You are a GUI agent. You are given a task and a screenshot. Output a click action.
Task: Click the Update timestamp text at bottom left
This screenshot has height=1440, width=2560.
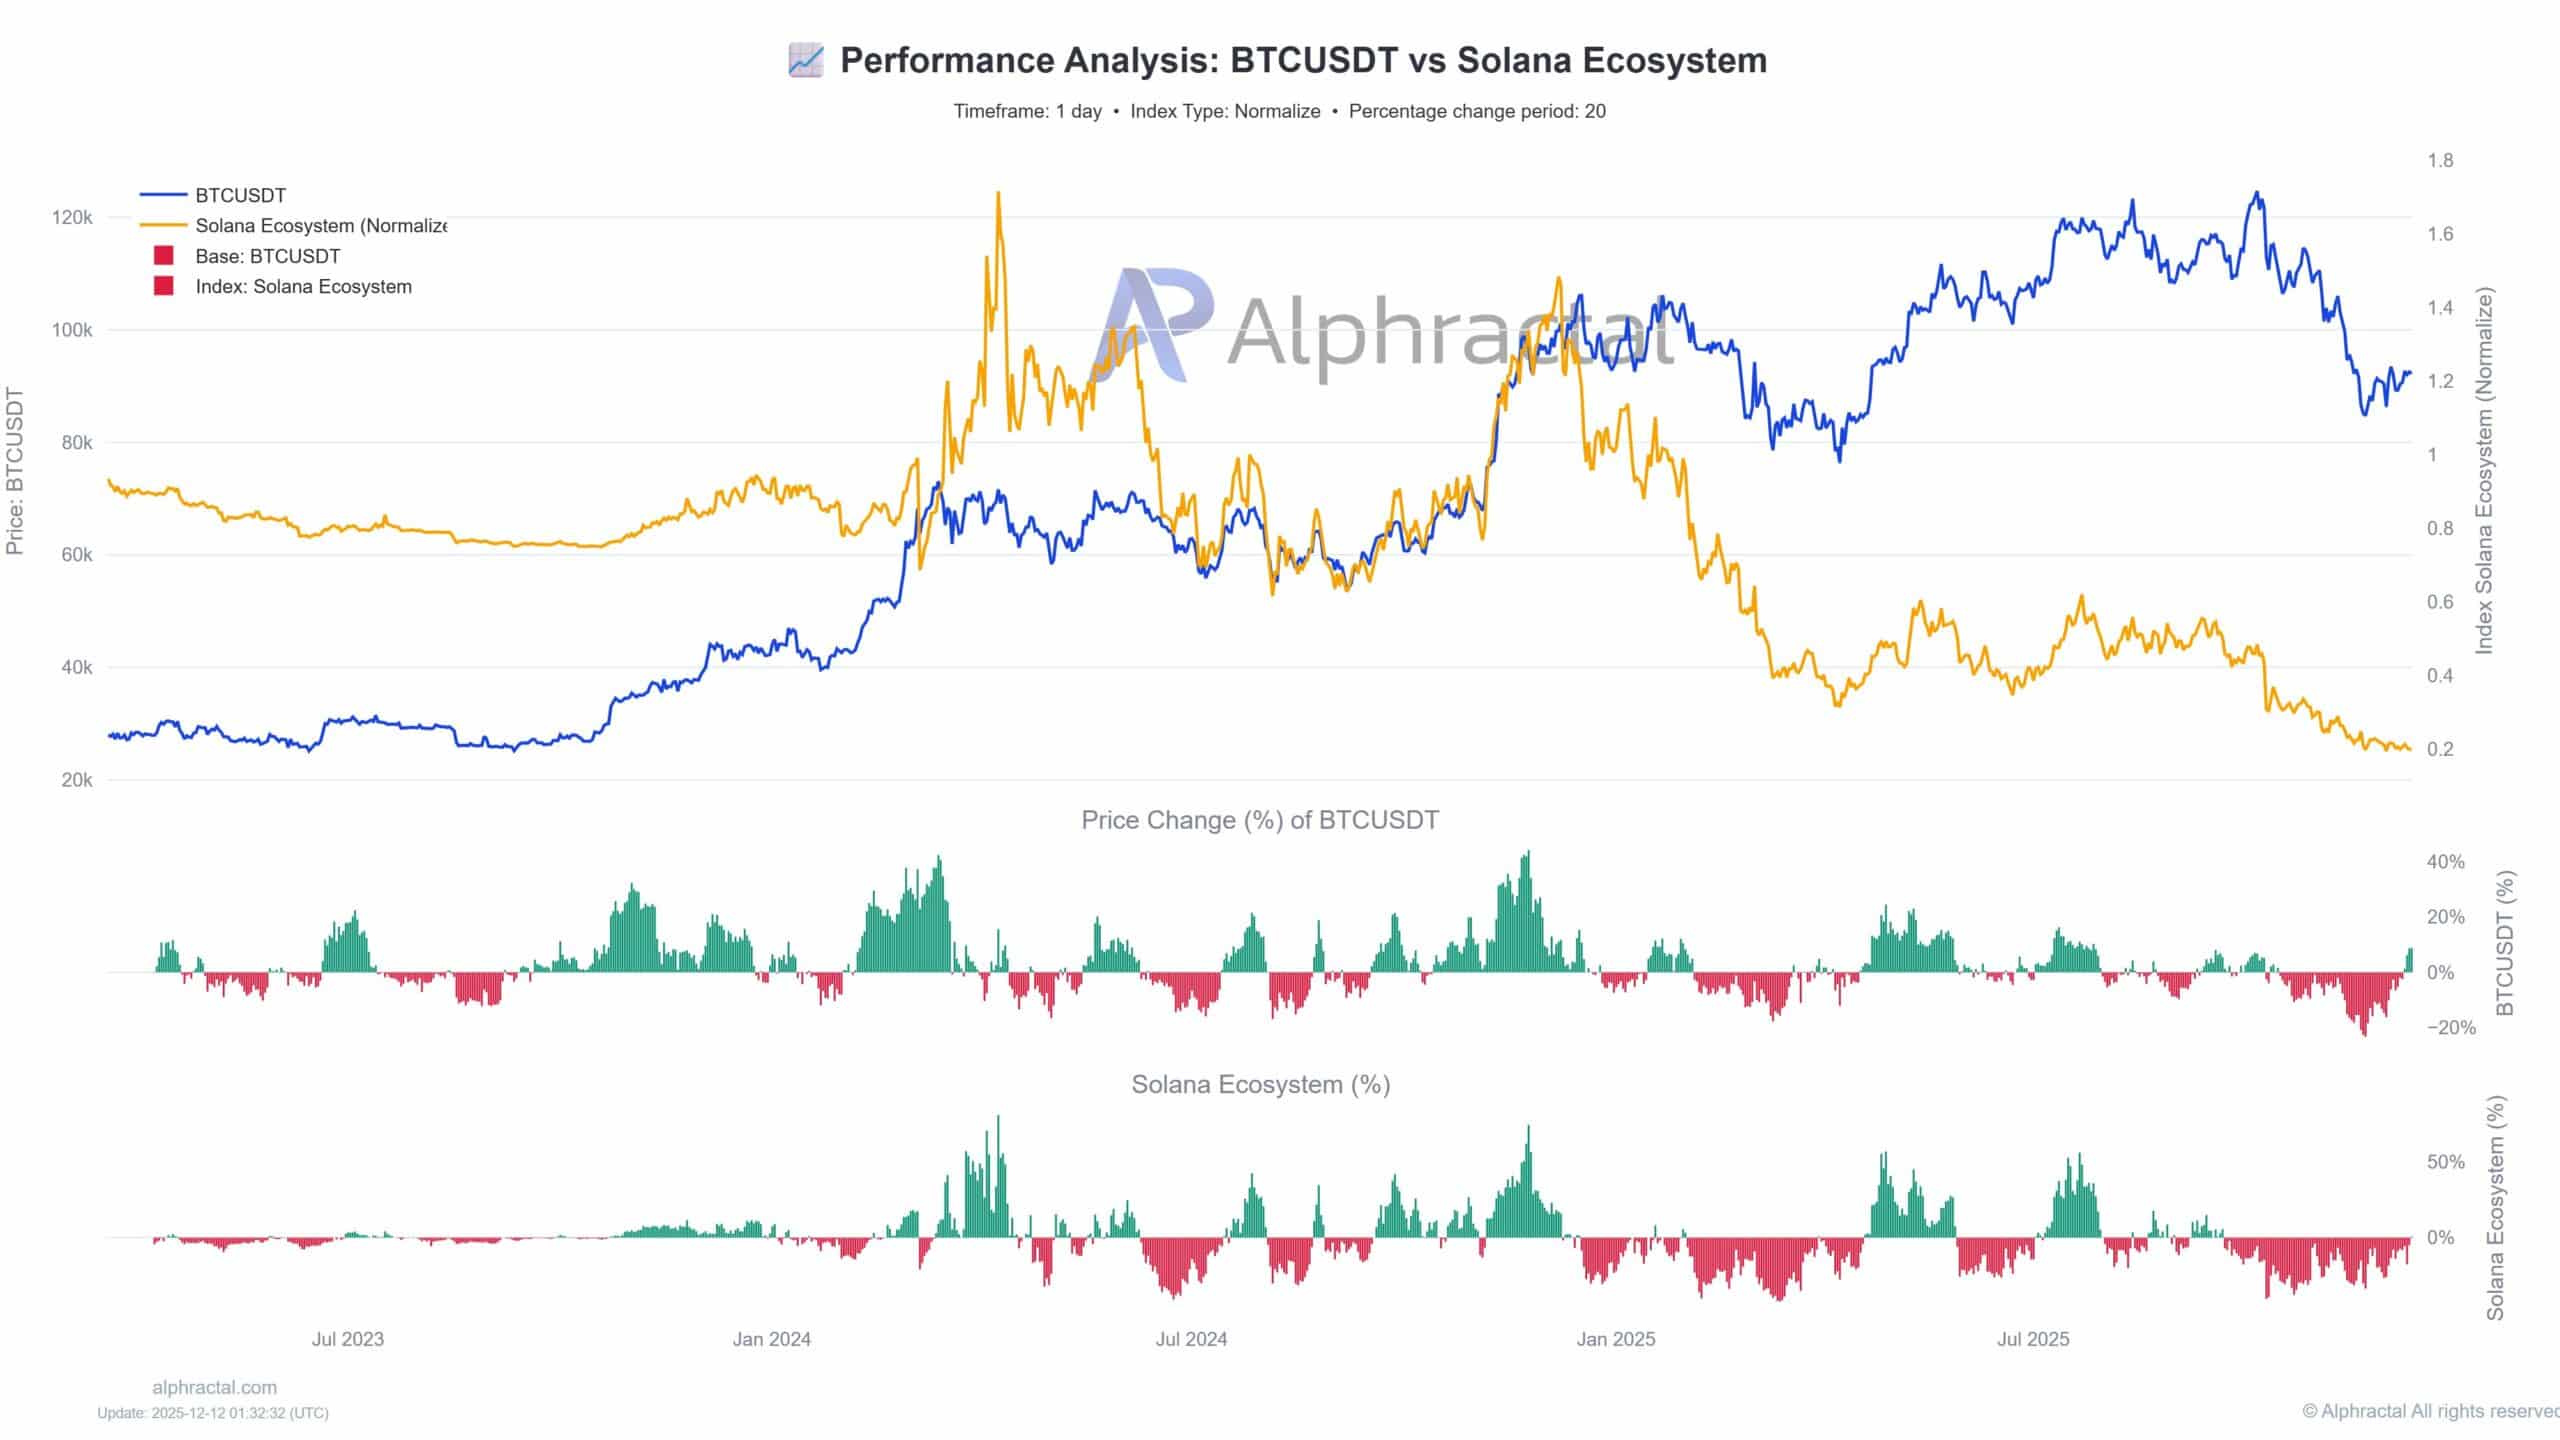[x=212, y=1413]
